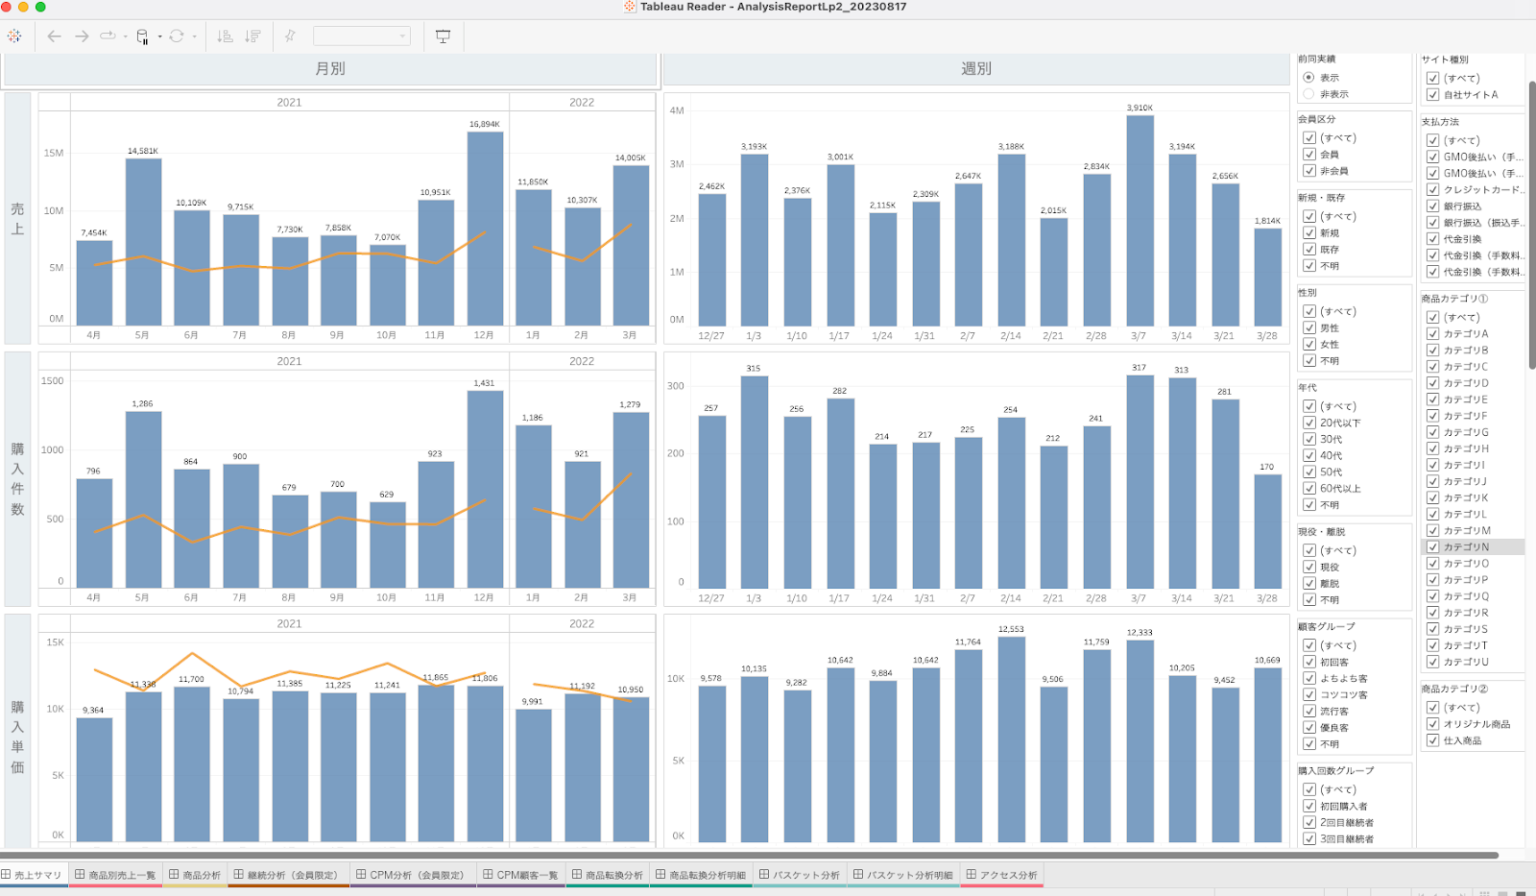Click the undo back arrow icon
The width and height of the screenshot is (1536, 896).
pyautogui.click(x=54, y=36)
